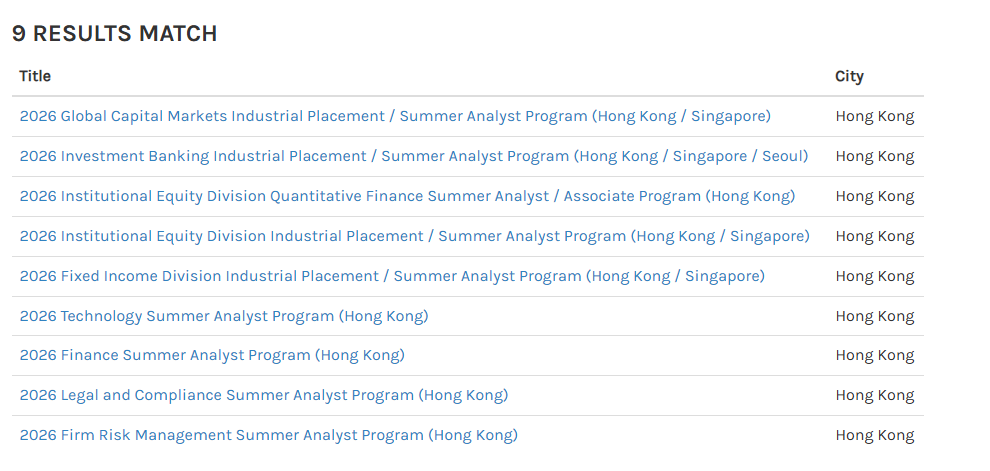990x471 pixels.
Task: Open 2026 Investment Banking Industrial Placement link
Action: [414, 157]
